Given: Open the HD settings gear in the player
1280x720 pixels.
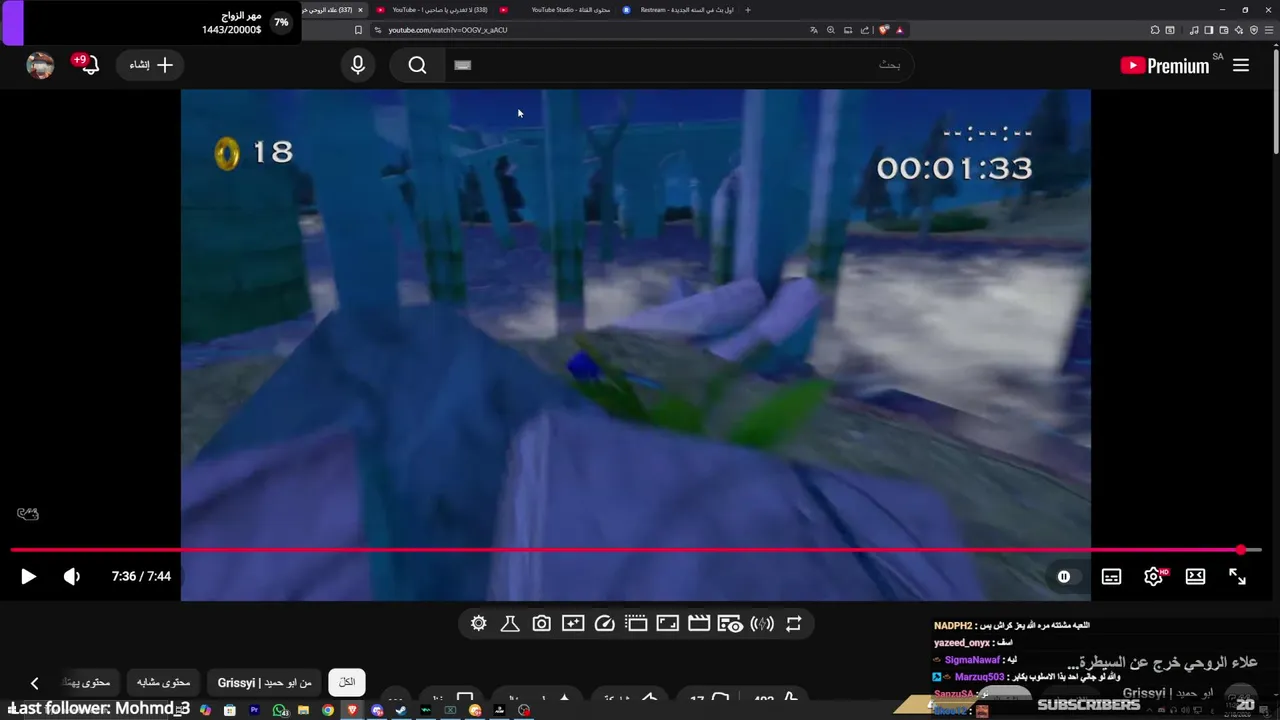Looking at the screenshot, I should [x=1155, y=576].
